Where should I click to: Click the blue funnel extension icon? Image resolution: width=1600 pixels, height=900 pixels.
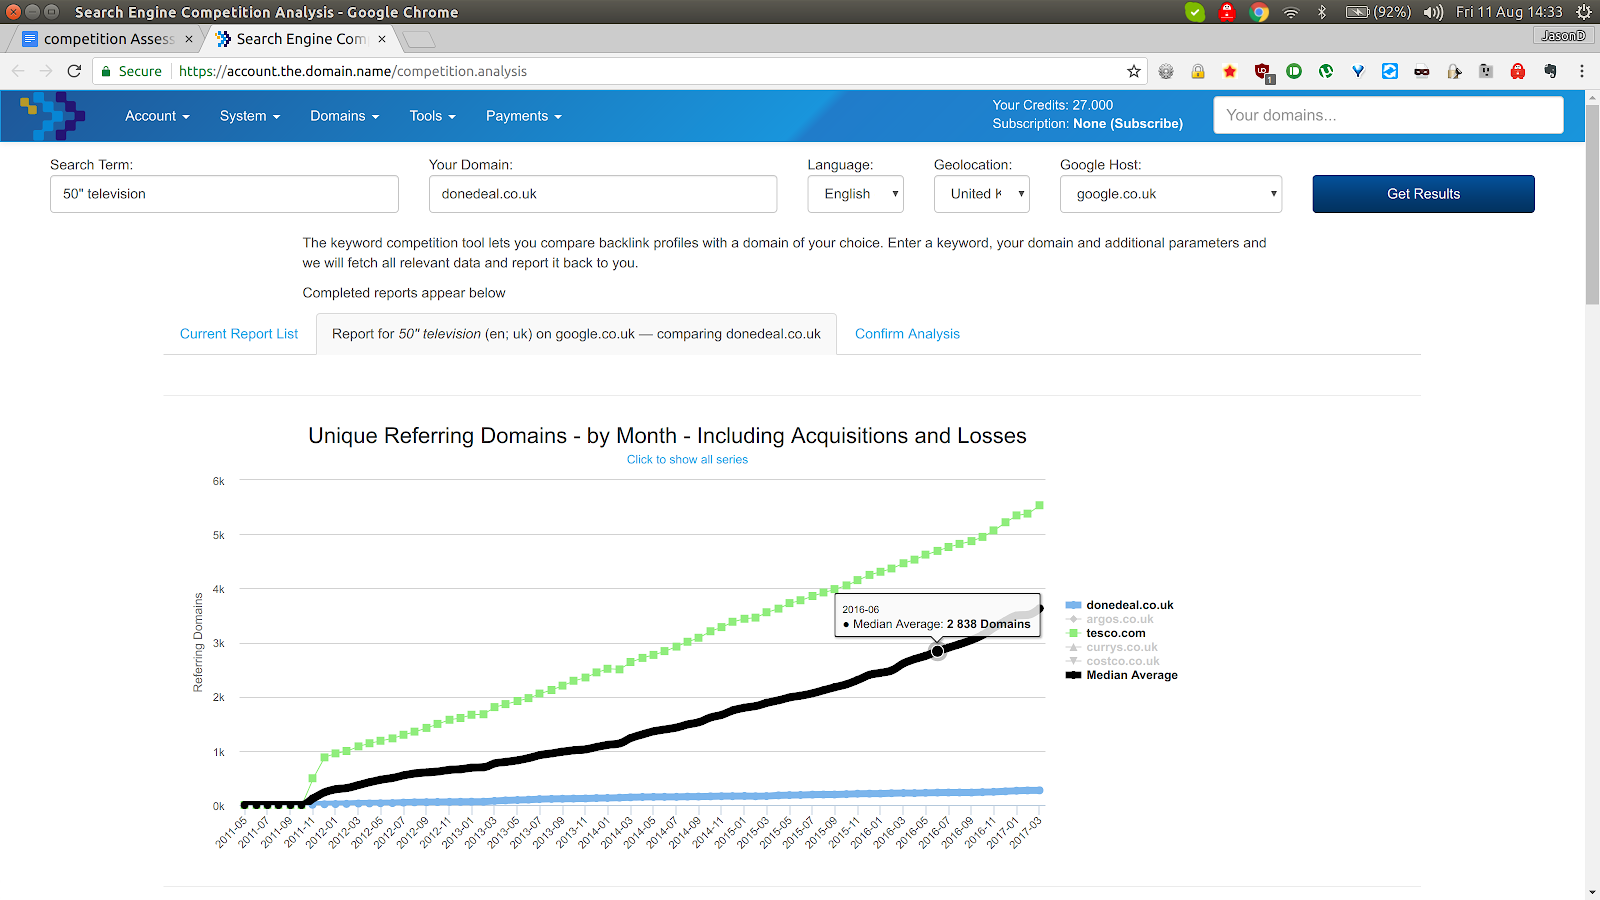[1358, 71]
